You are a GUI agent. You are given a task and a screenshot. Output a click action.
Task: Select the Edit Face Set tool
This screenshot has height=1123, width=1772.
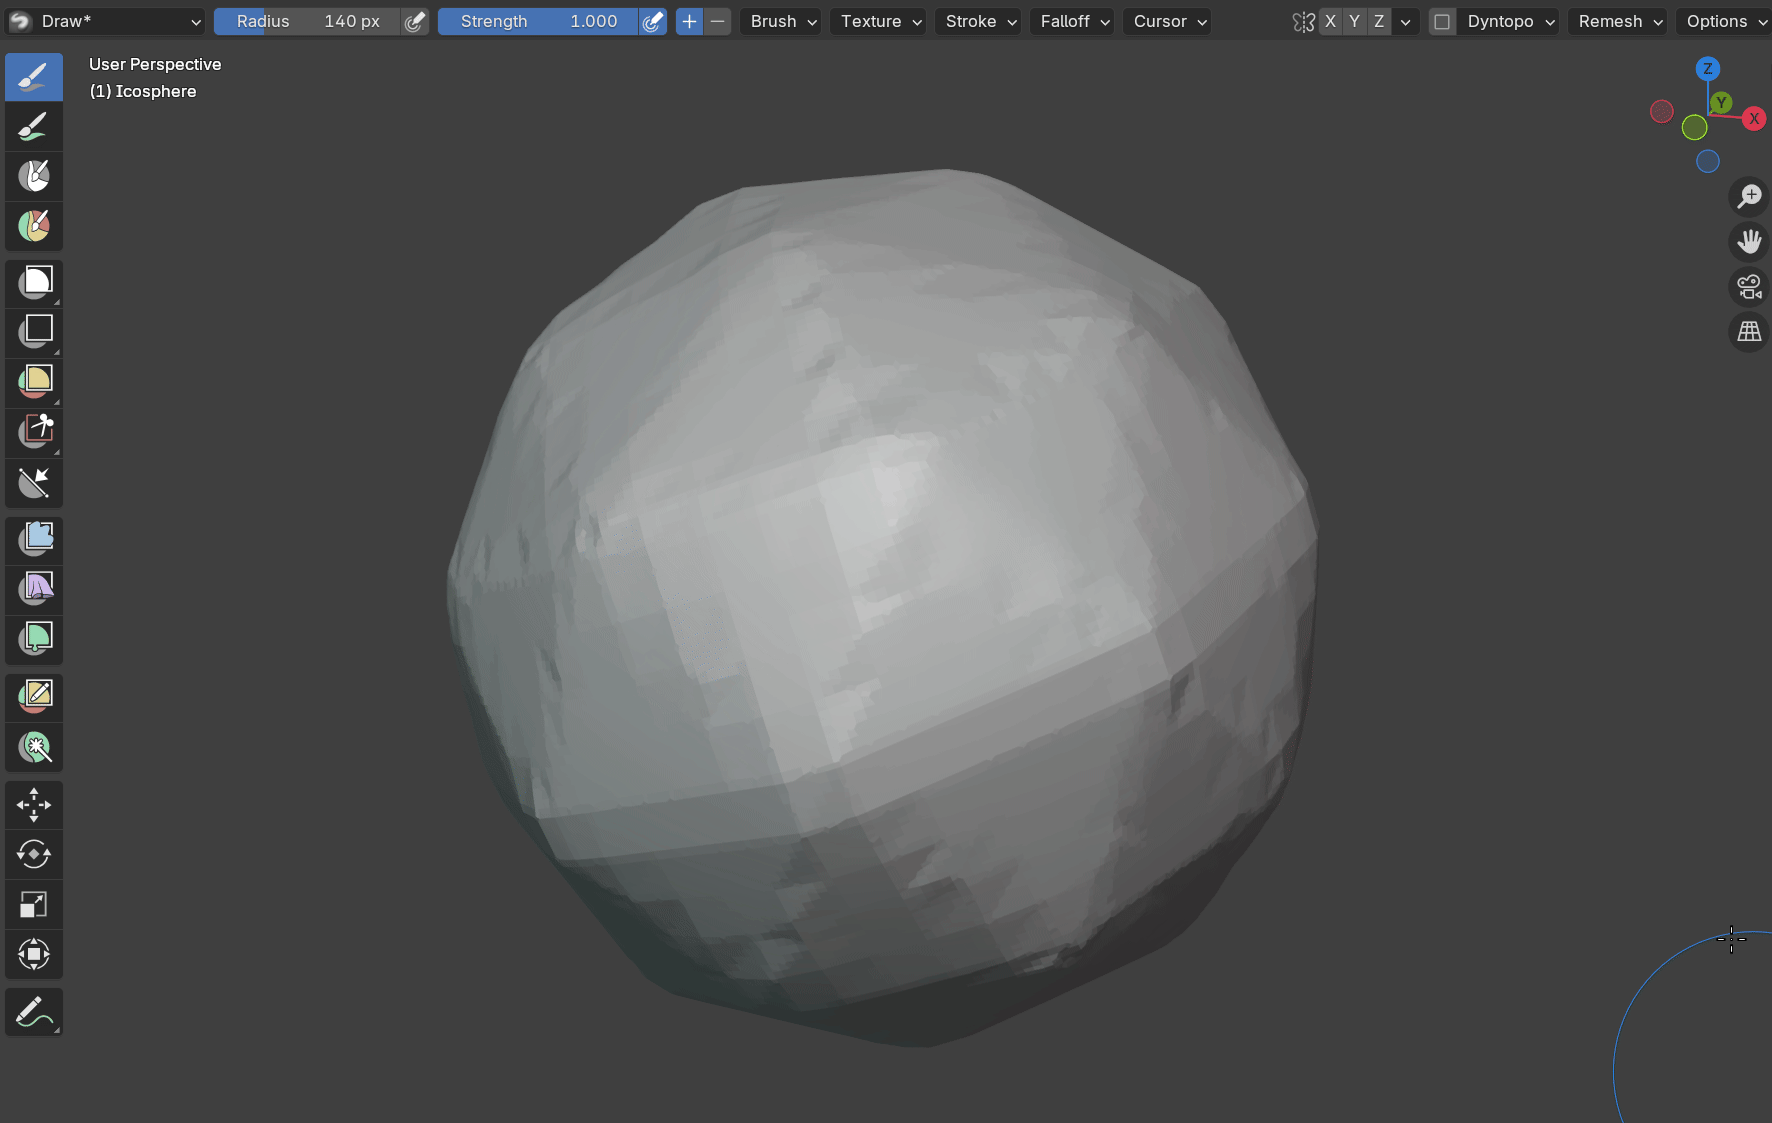[x=34, y=697]
